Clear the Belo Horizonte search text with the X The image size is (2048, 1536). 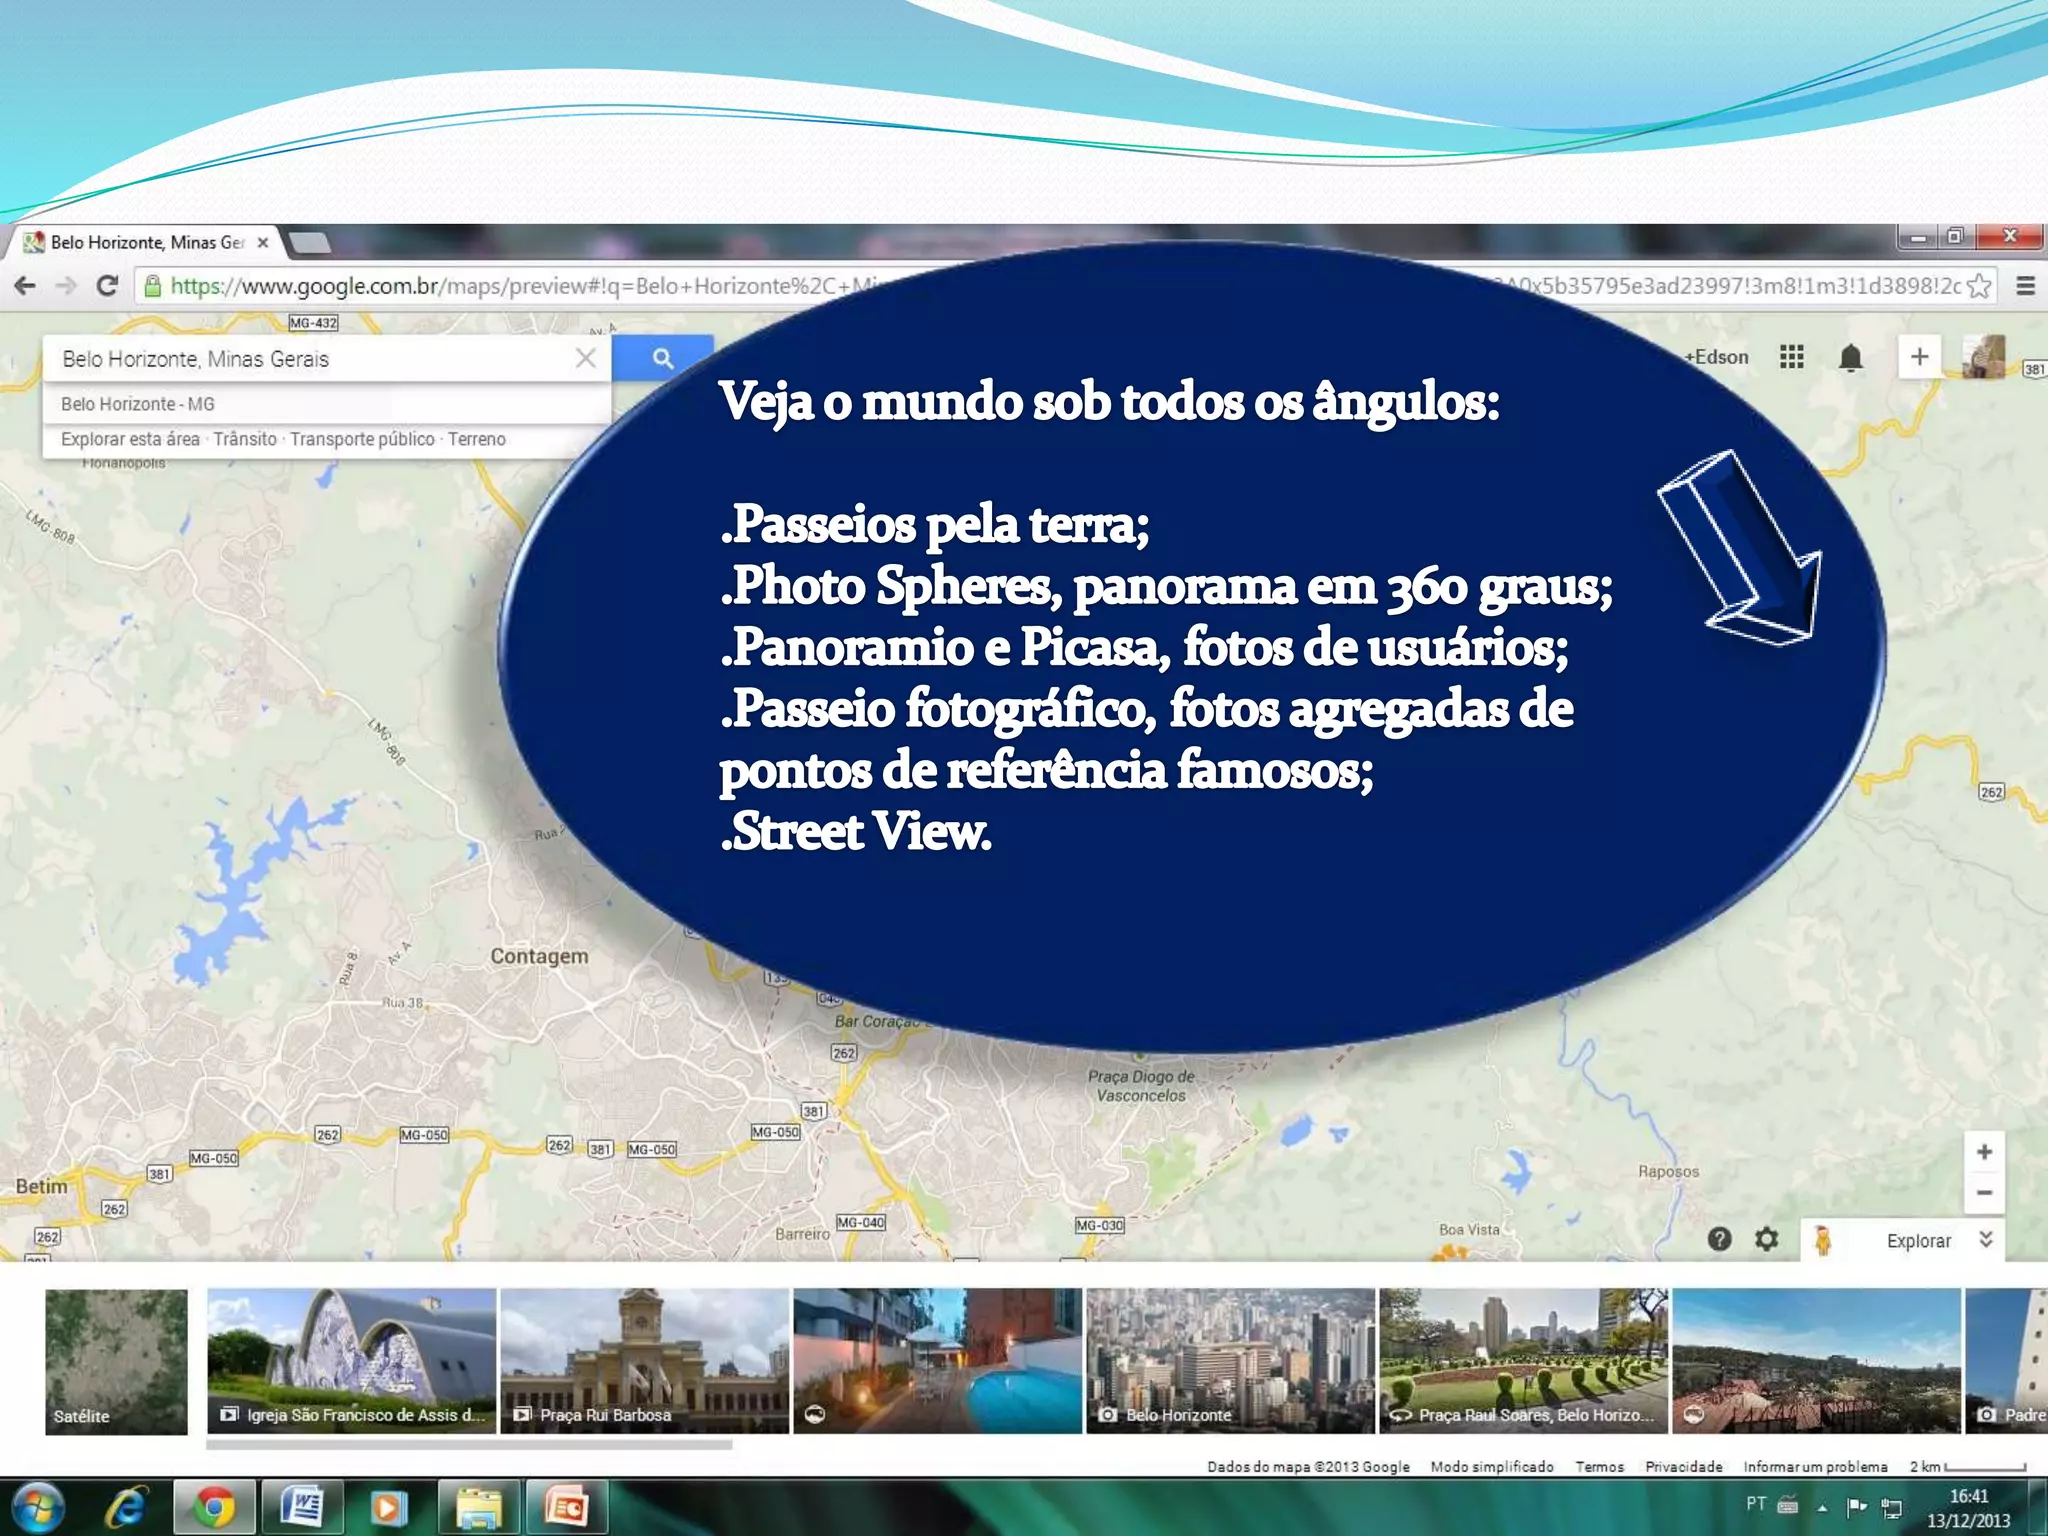pos(586,358)
